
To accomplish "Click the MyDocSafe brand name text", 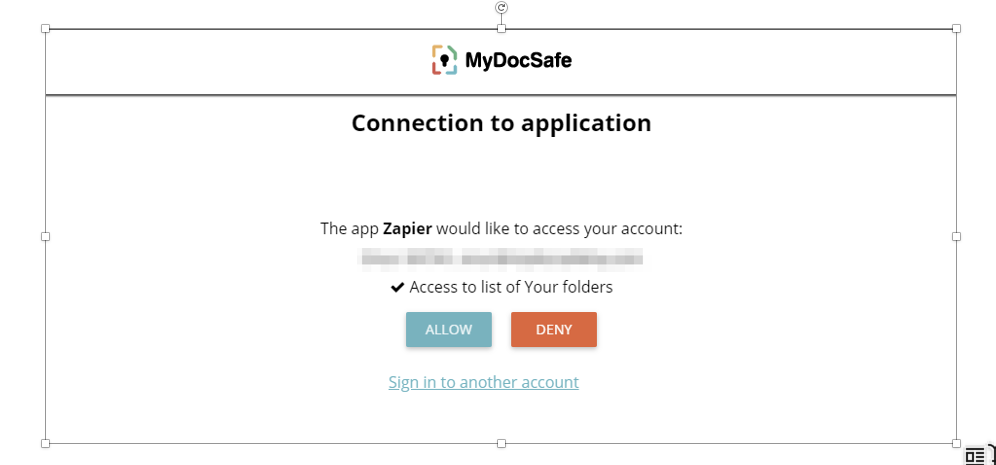I will (x=518, y=61).
